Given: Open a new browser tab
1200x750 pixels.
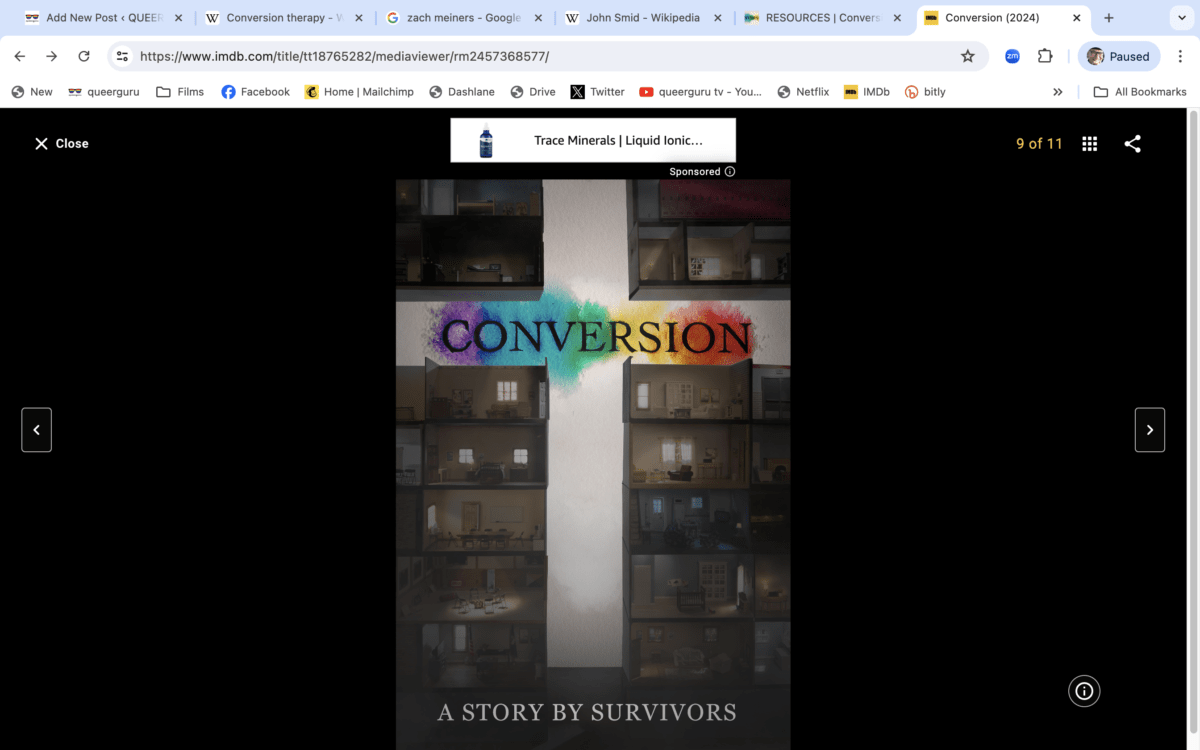Looking at the screenshot, I should 1109,18.
